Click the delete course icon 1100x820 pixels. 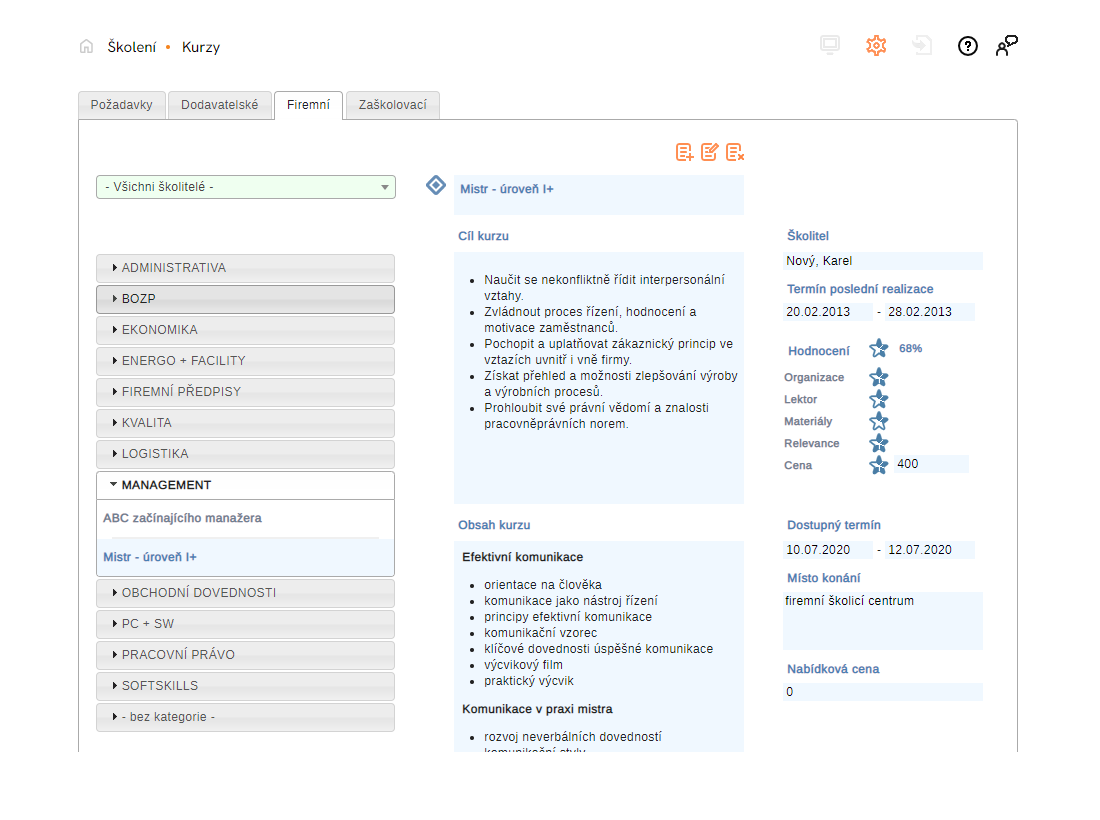pos(735,152)
